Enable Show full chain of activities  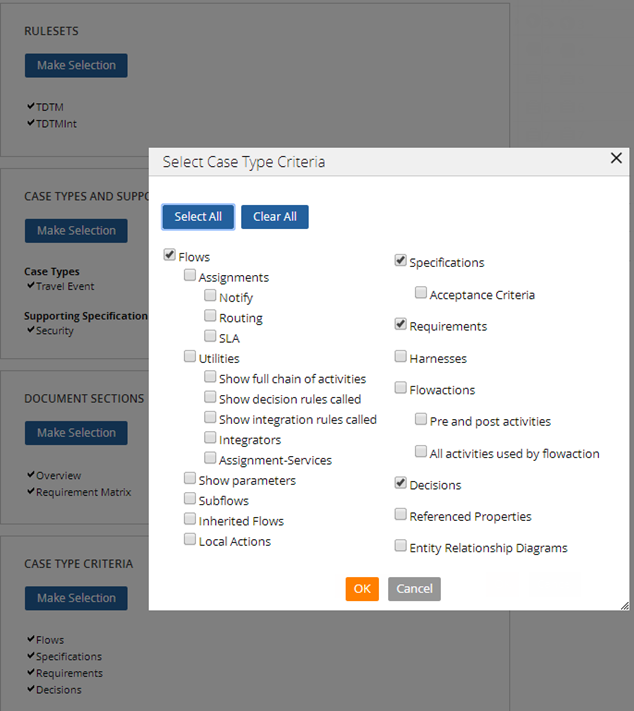pos(210,378)
